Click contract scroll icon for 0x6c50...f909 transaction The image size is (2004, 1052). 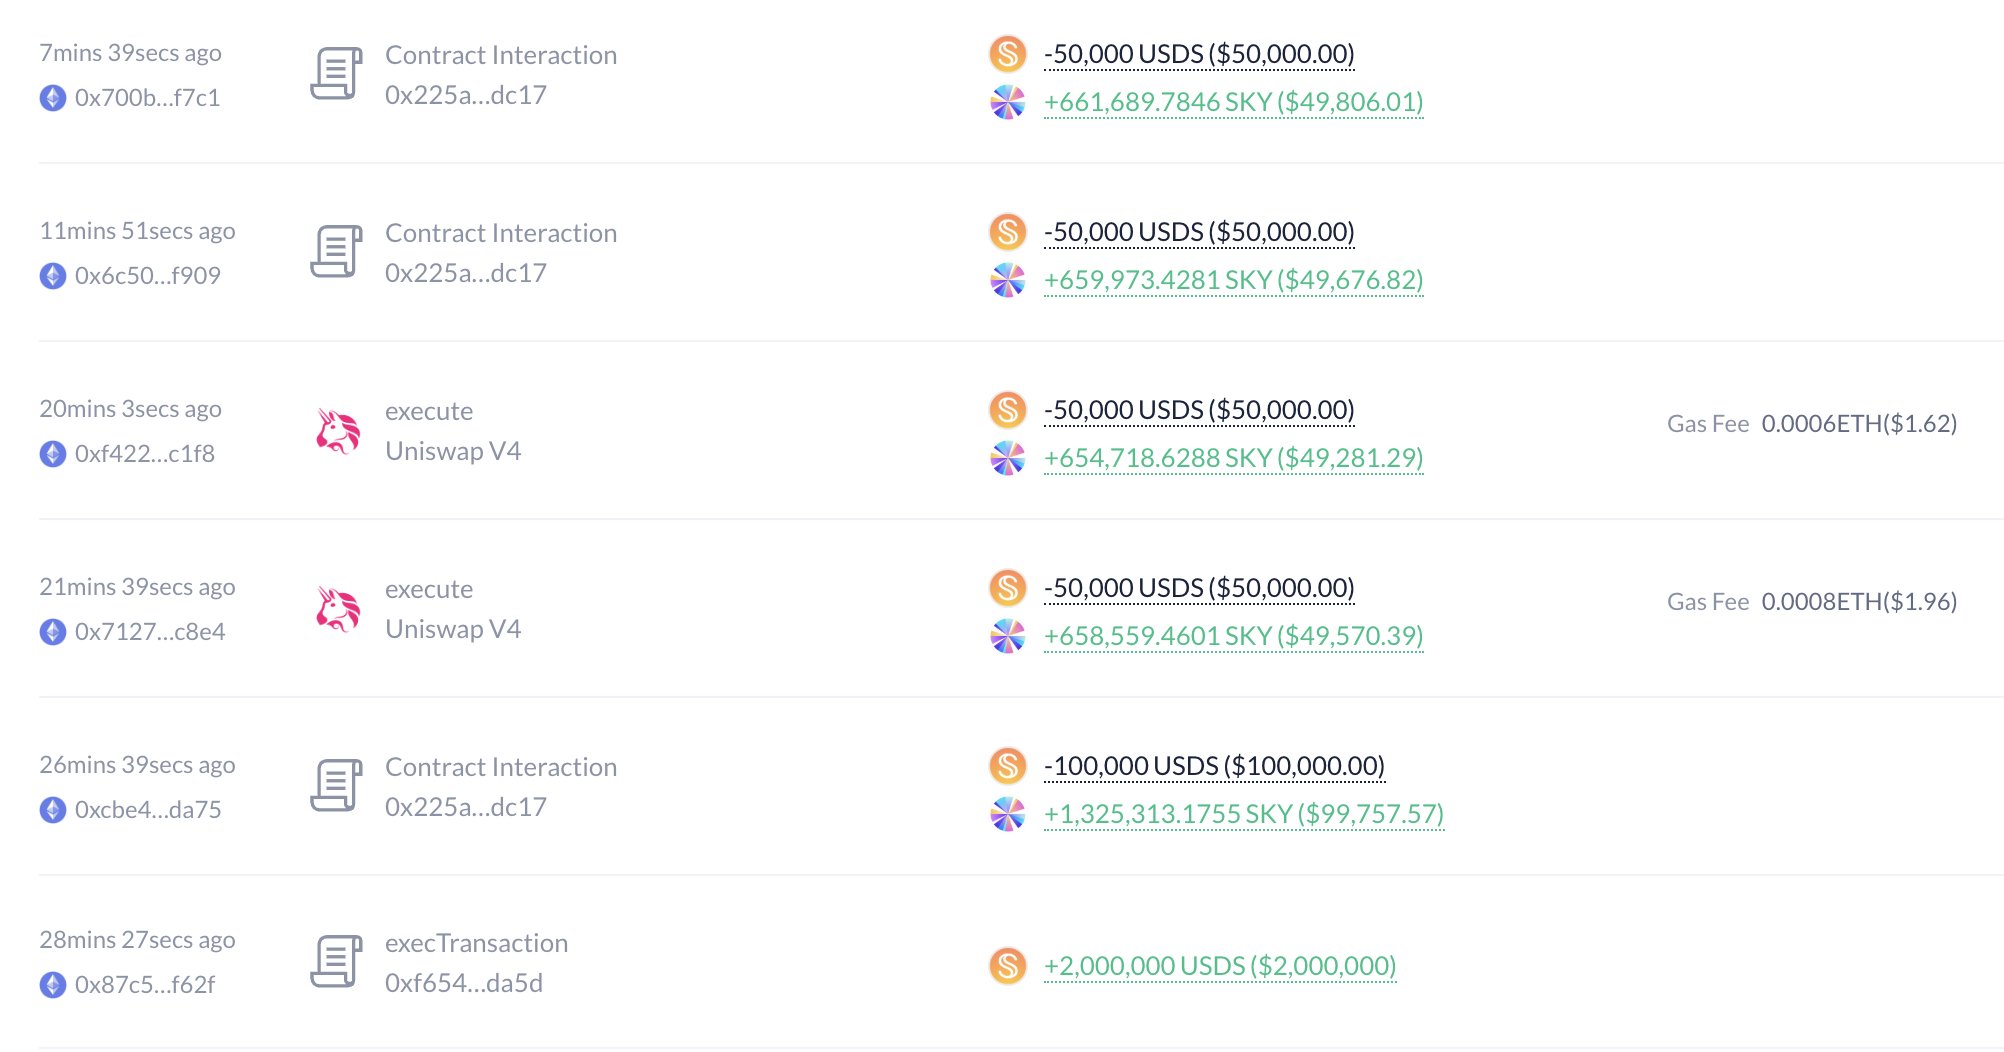(x=336, y=252)
